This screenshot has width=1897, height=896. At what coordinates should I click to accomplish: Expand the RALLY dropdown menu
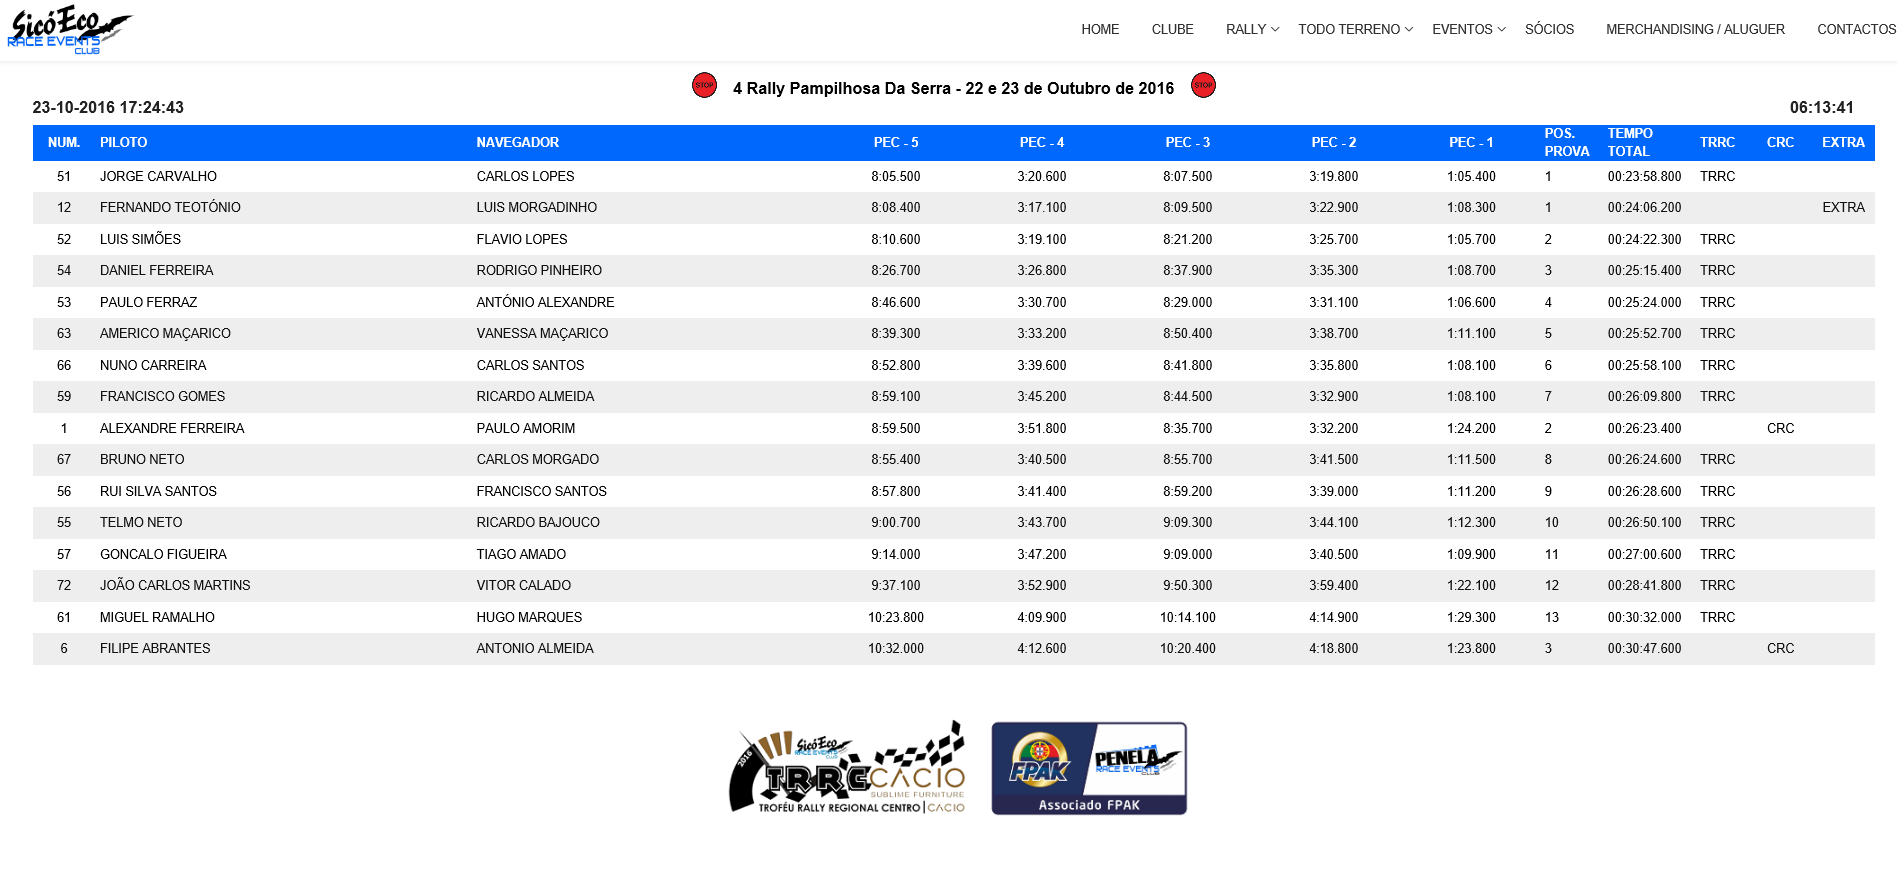tap(1252, 30)
